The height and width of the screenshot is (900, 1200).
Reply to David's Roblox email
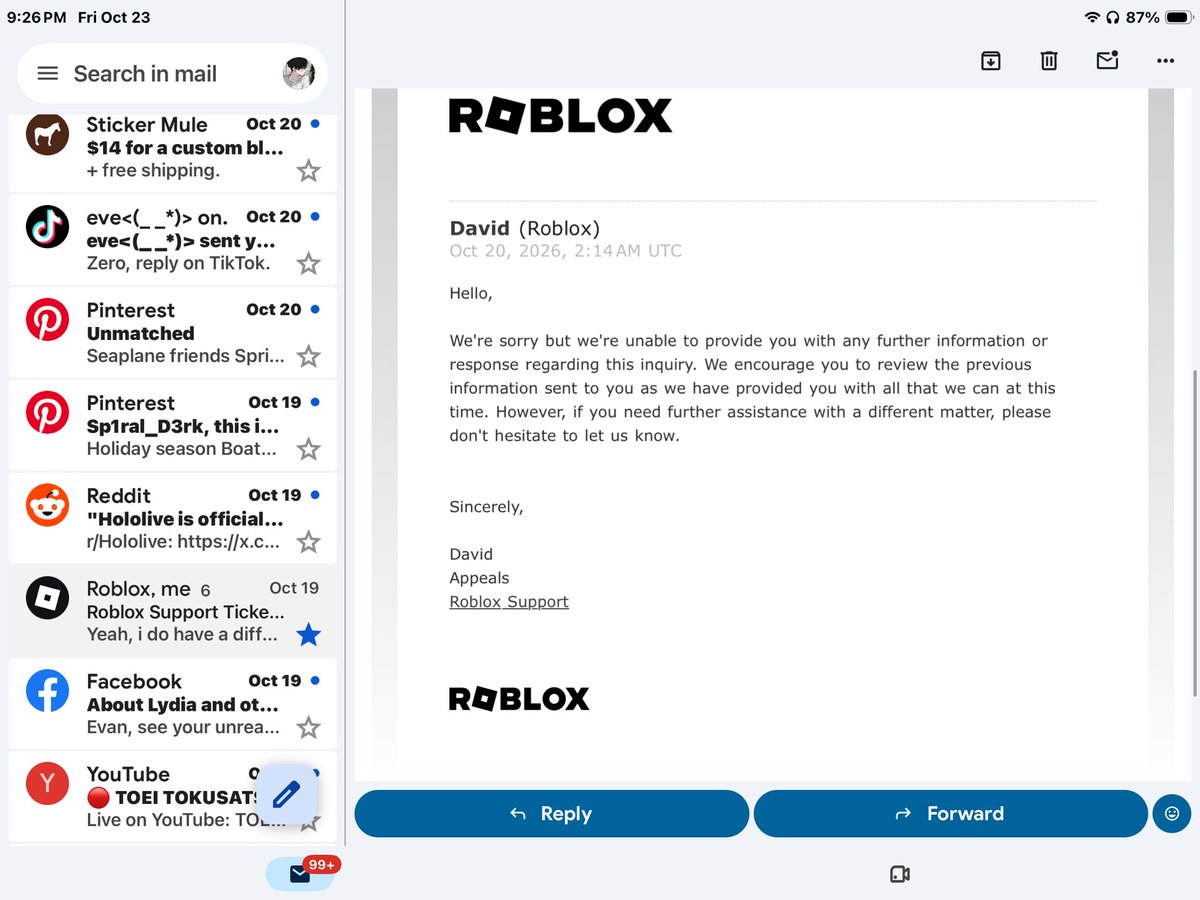tap(552, 813)
